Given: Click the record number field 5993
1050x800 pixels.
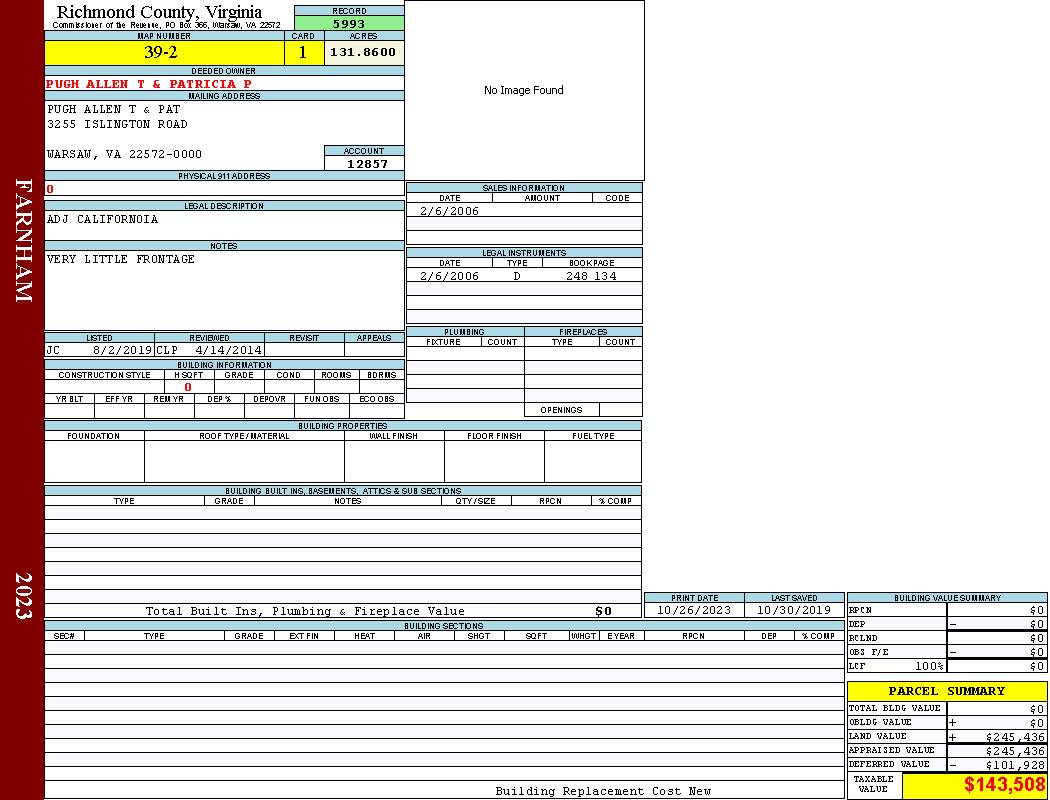Looking at the screenshot, I should pos(349,24).
